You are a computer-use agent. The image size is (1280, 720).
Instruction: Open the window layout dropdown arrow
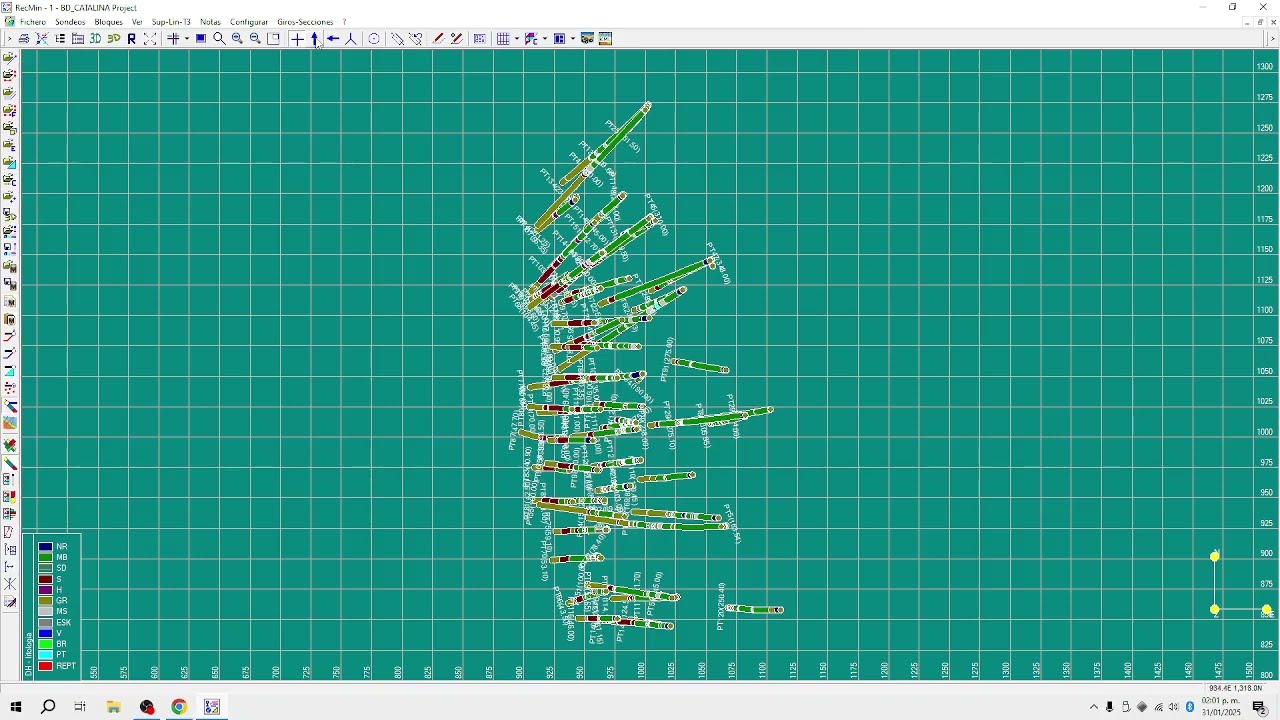point(572,39)
